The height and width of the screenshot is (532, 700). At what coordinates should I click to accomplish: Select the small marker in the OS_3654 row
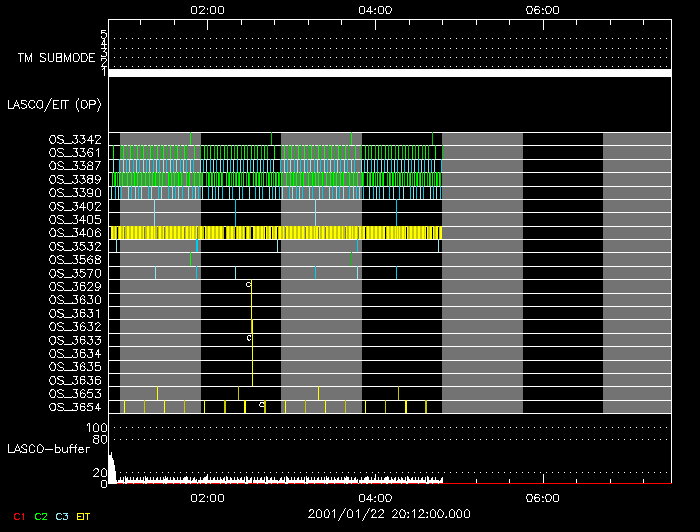pos(262,405)
